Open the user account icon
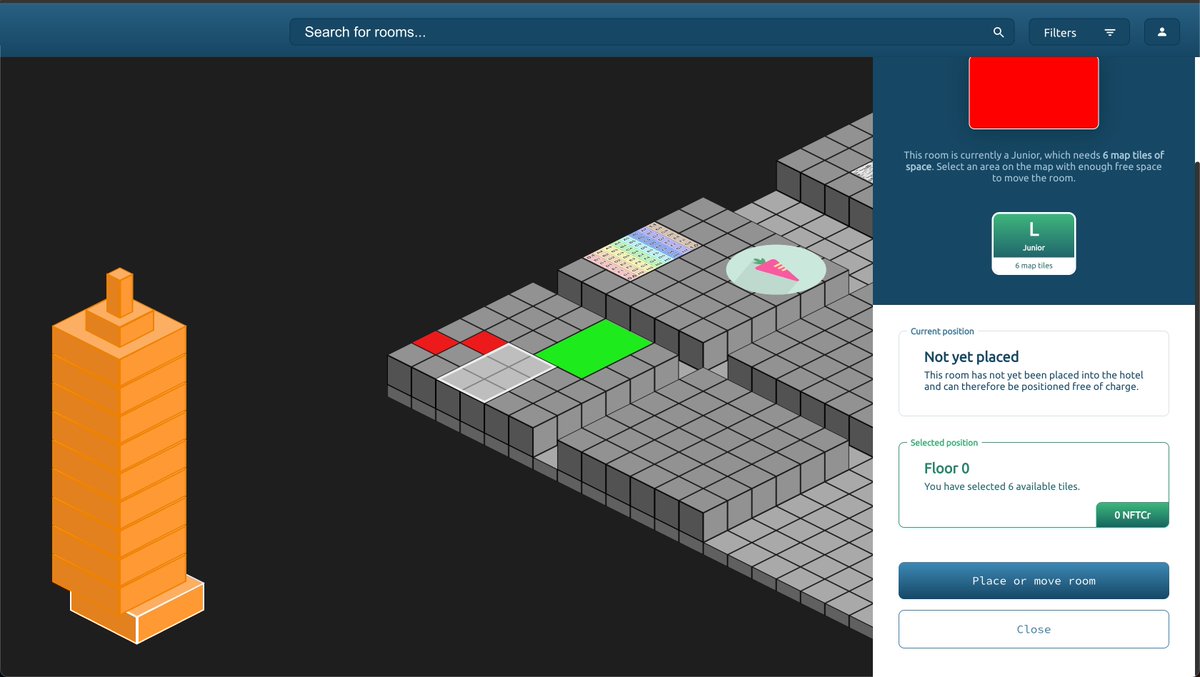This screenshot has height=677, width=1200. [1162, 32]
